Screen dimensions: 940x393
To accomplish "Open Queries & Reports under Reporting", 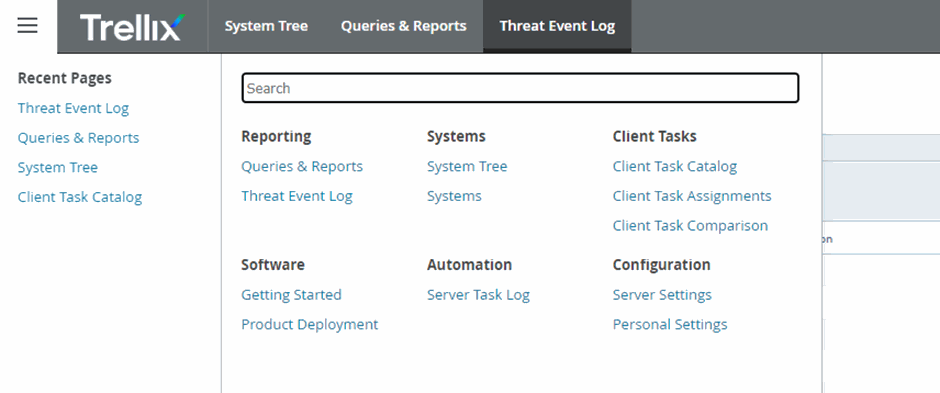I will coord(302,166).
